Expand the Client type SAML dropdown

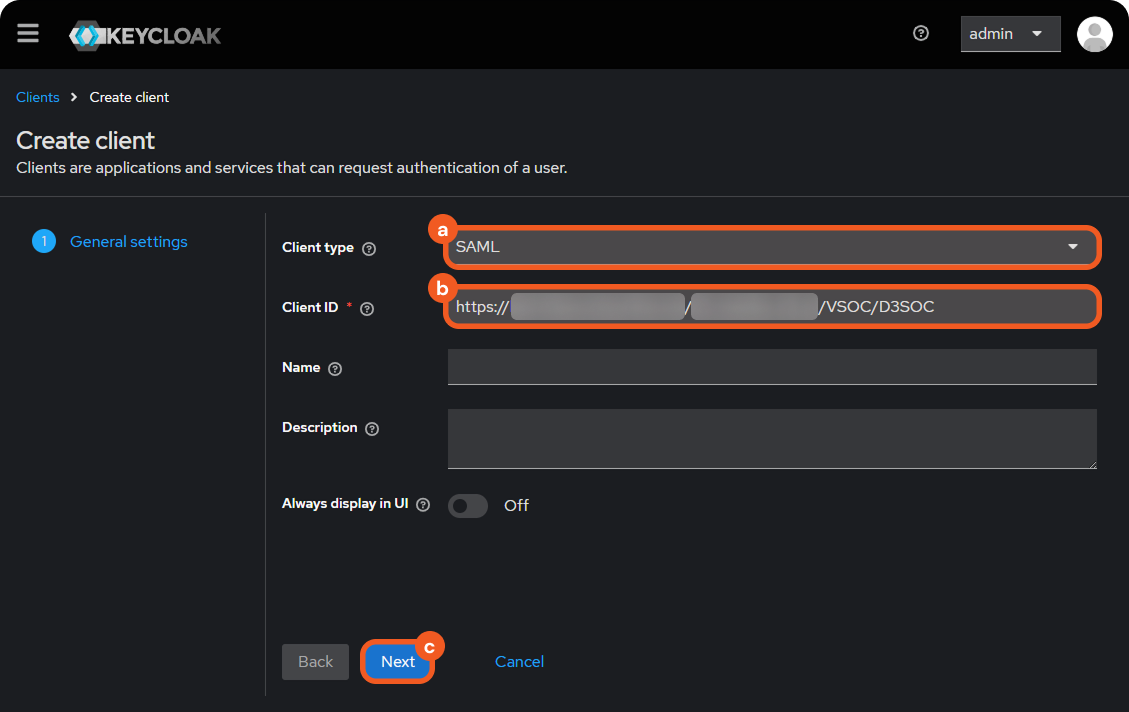[772, 247]
